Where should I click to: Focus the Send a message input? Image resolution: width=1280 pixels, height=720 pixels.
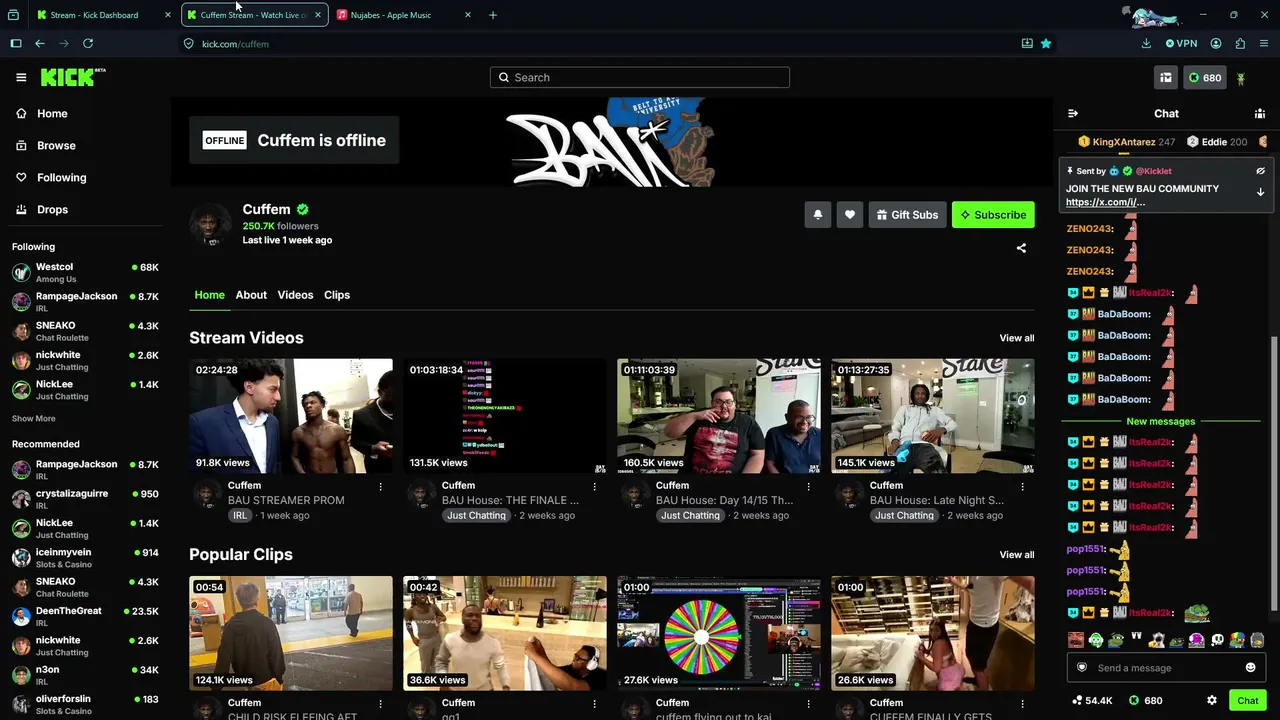click(x=1165, y=668)
